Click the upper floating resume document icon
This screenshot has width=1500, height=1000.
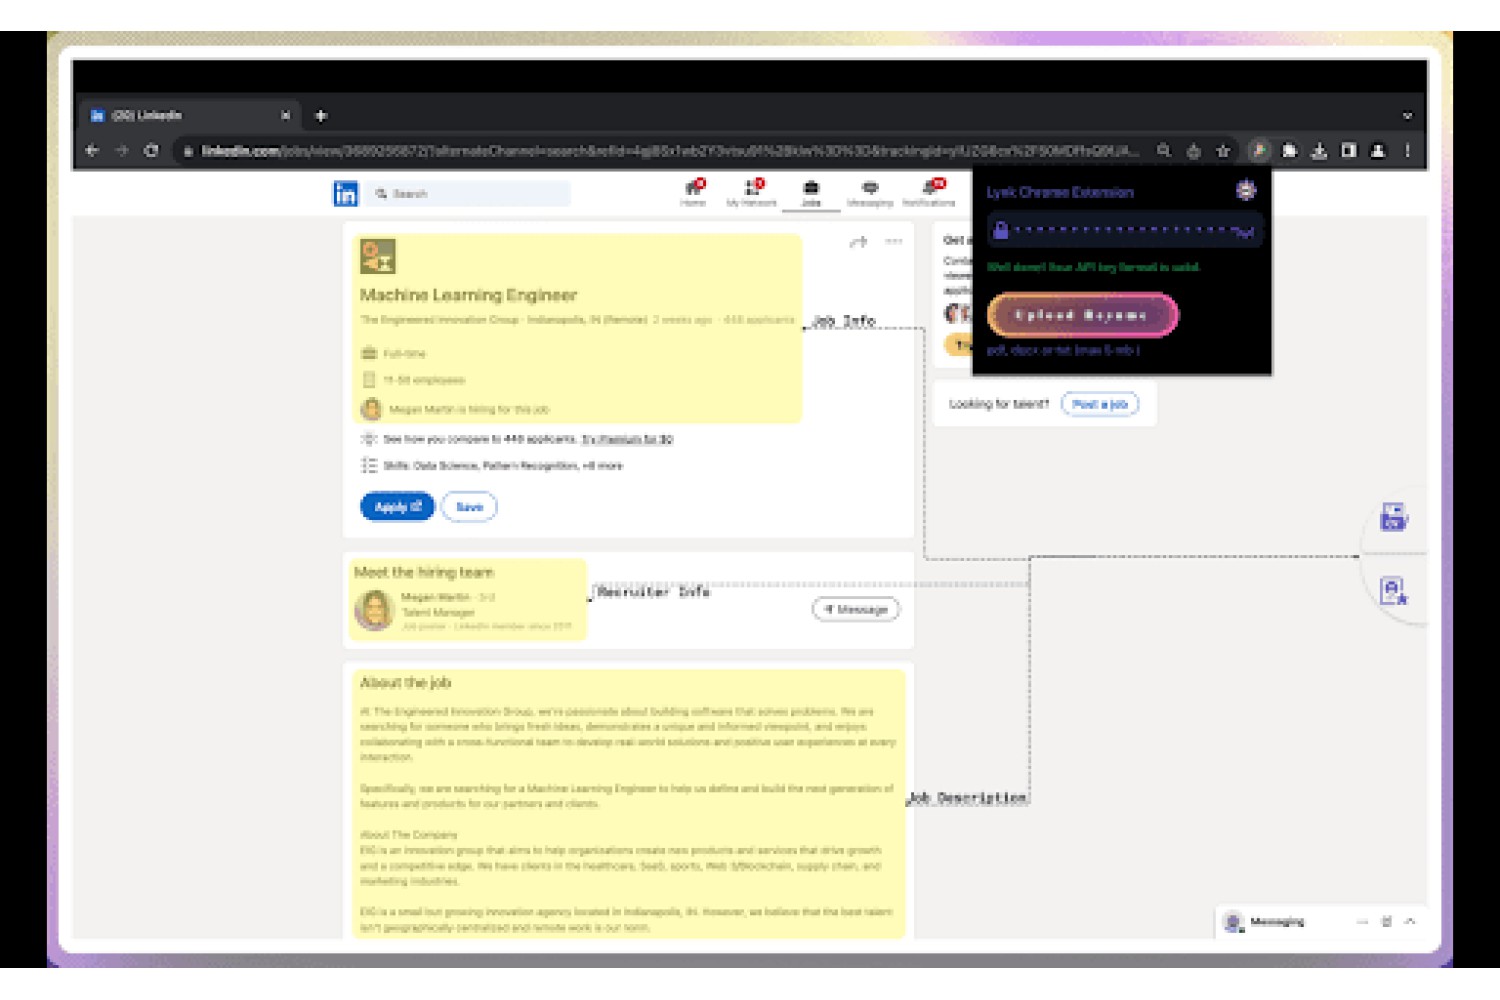[x=1393, y=518]
